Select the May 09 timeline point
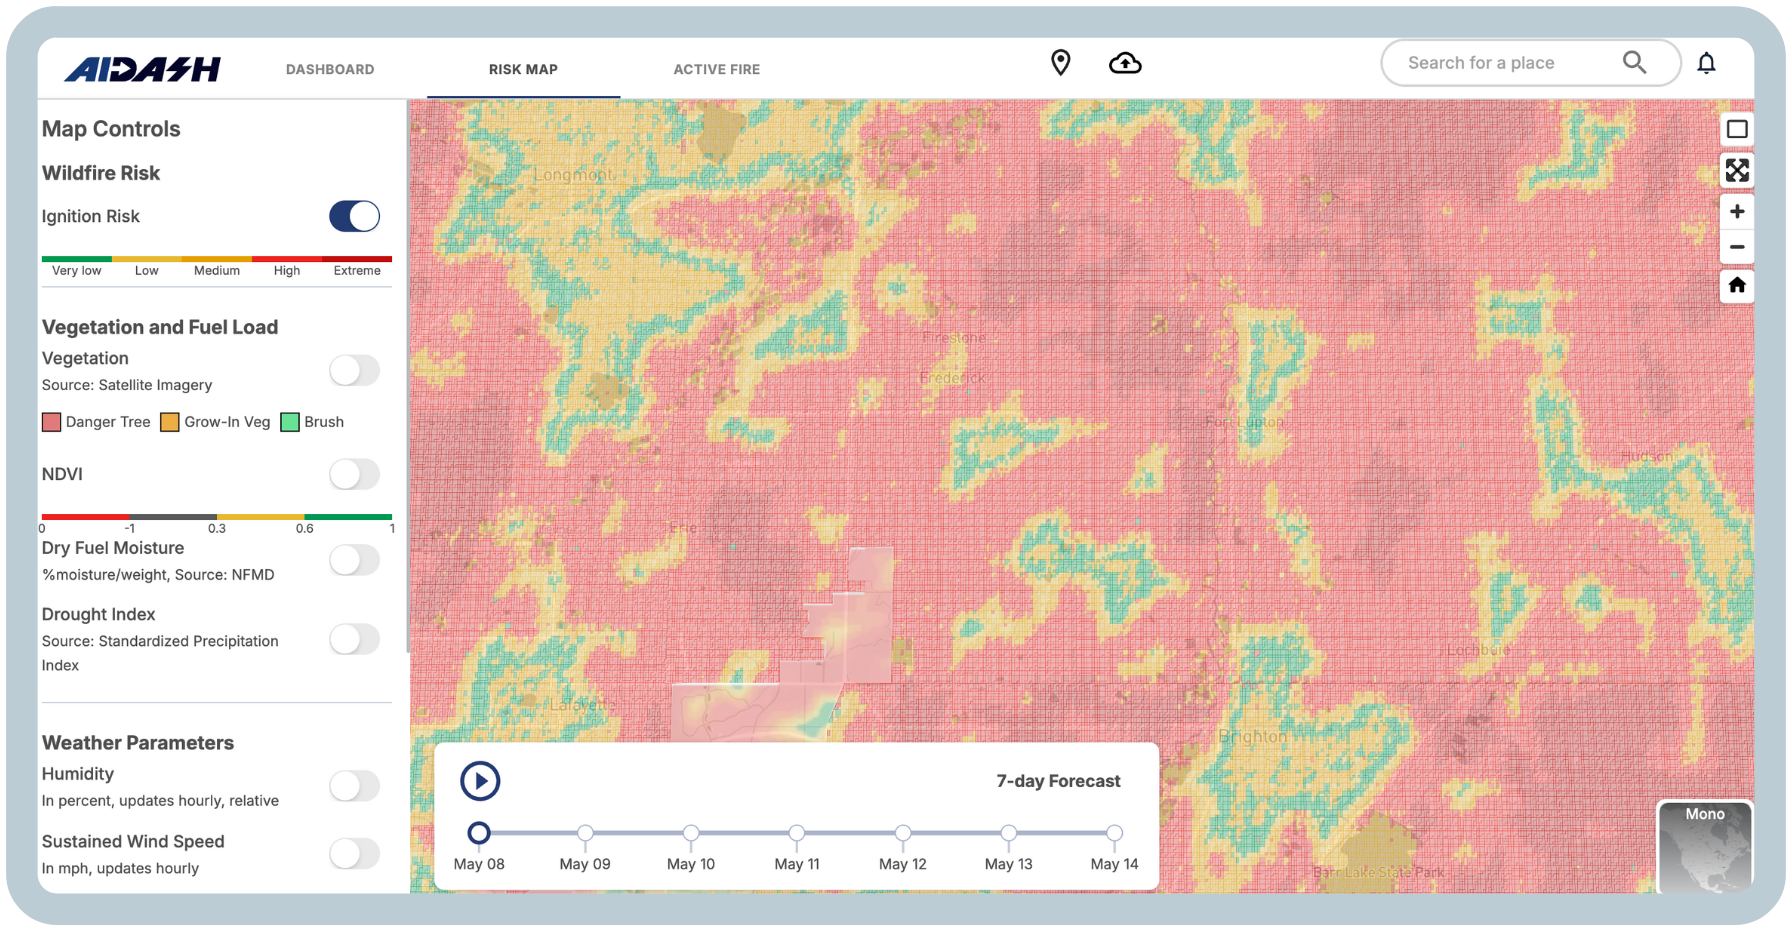1792x931 pixels. 585,833
